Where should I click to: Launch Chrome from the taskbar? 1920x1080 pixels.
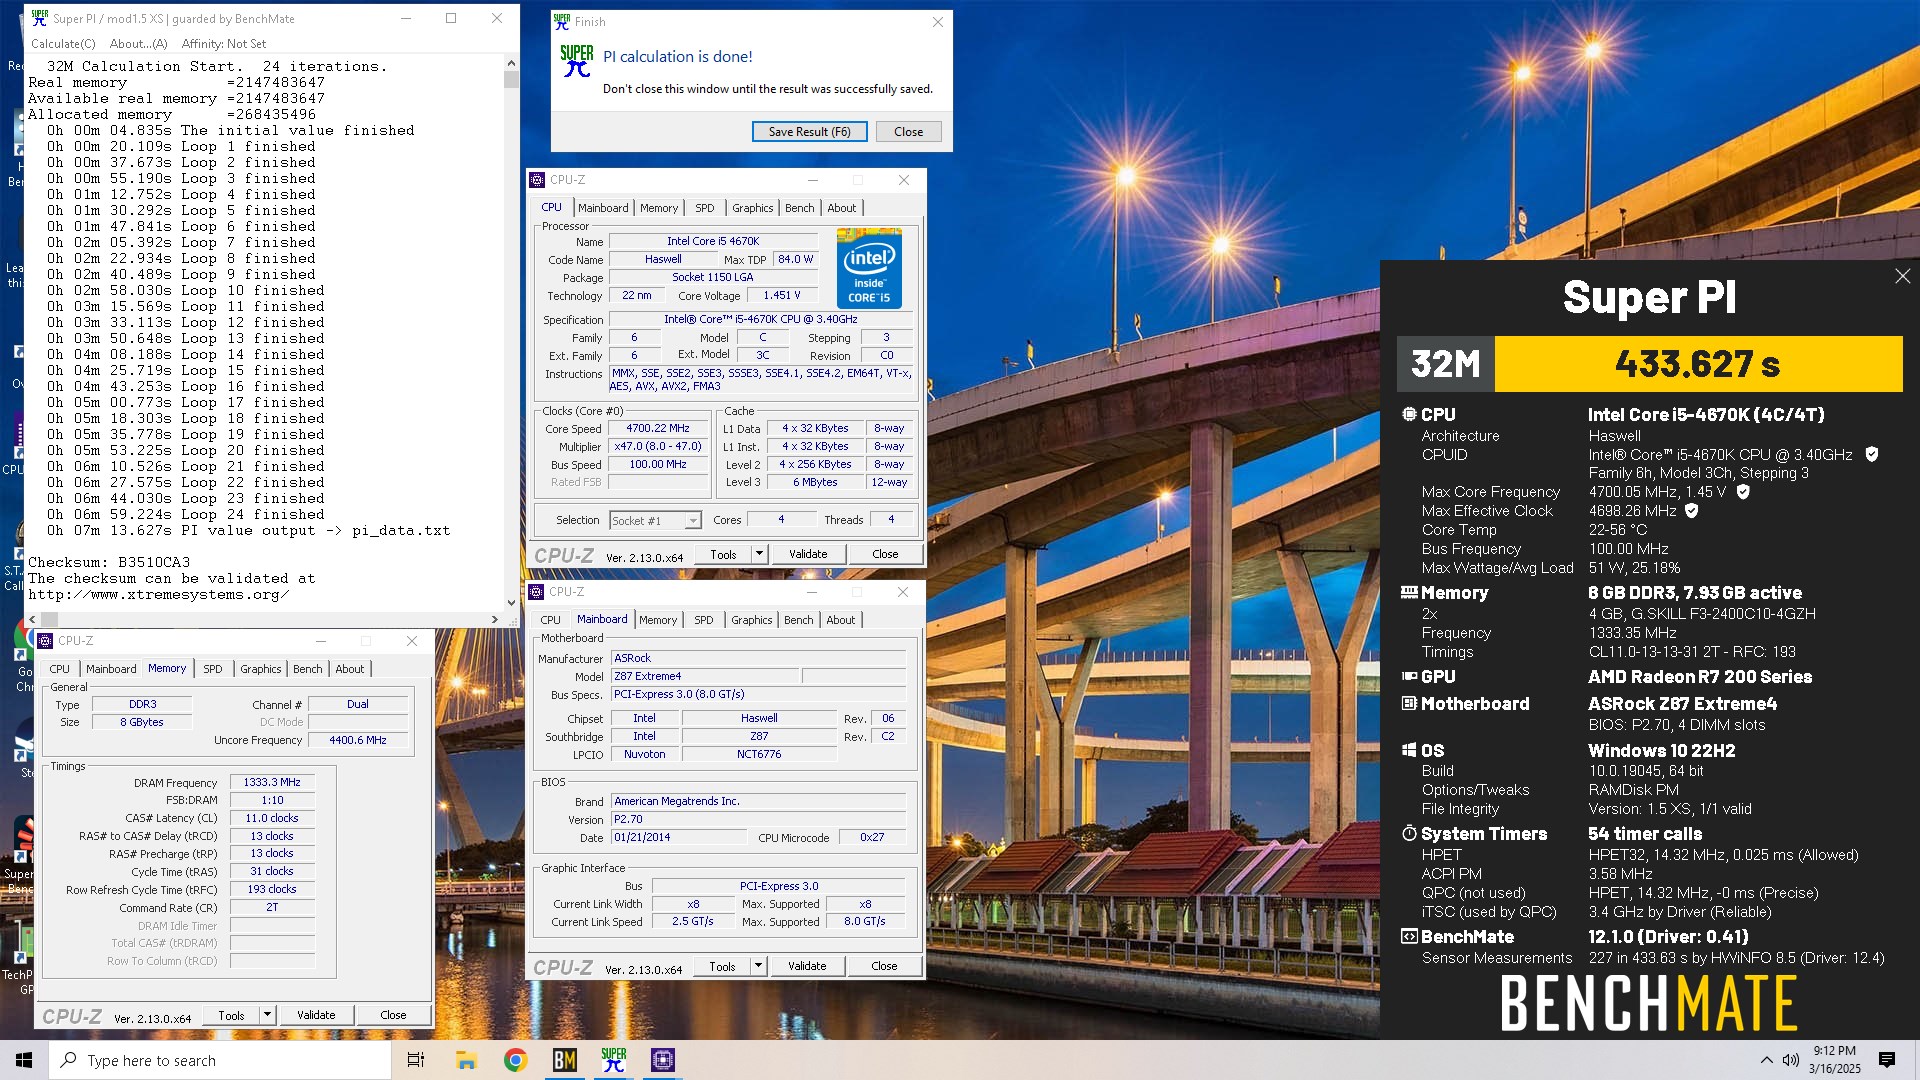[x=515, y=1060]
